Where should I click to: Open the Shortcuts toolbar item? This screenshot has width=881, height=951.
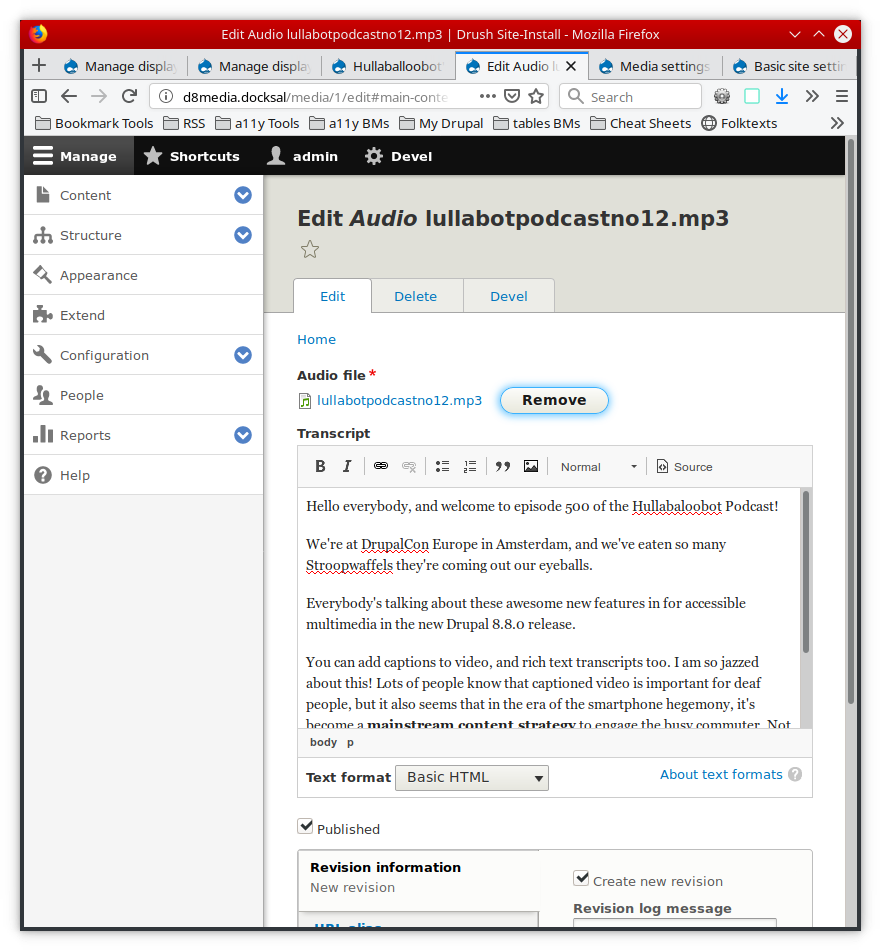click(x=192, y=156)
